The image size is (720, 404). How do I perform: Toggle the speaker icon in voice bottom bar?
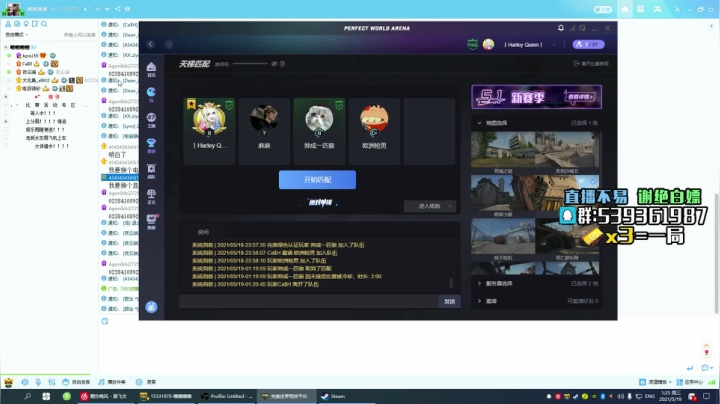click(25, 382)
